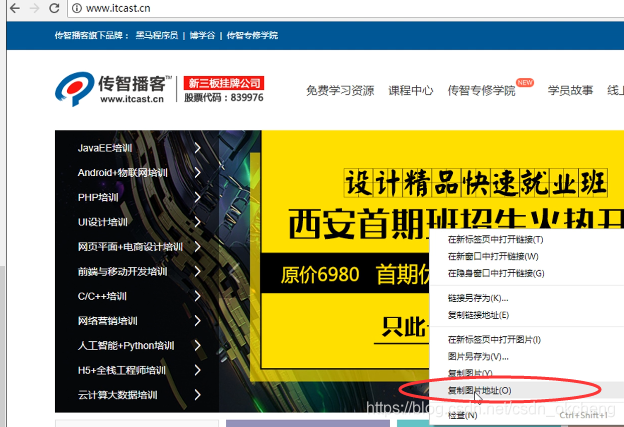Select C/C++培训 course category
The height and width of the screenshot is (427, 624).
click(x=102, y=296)
